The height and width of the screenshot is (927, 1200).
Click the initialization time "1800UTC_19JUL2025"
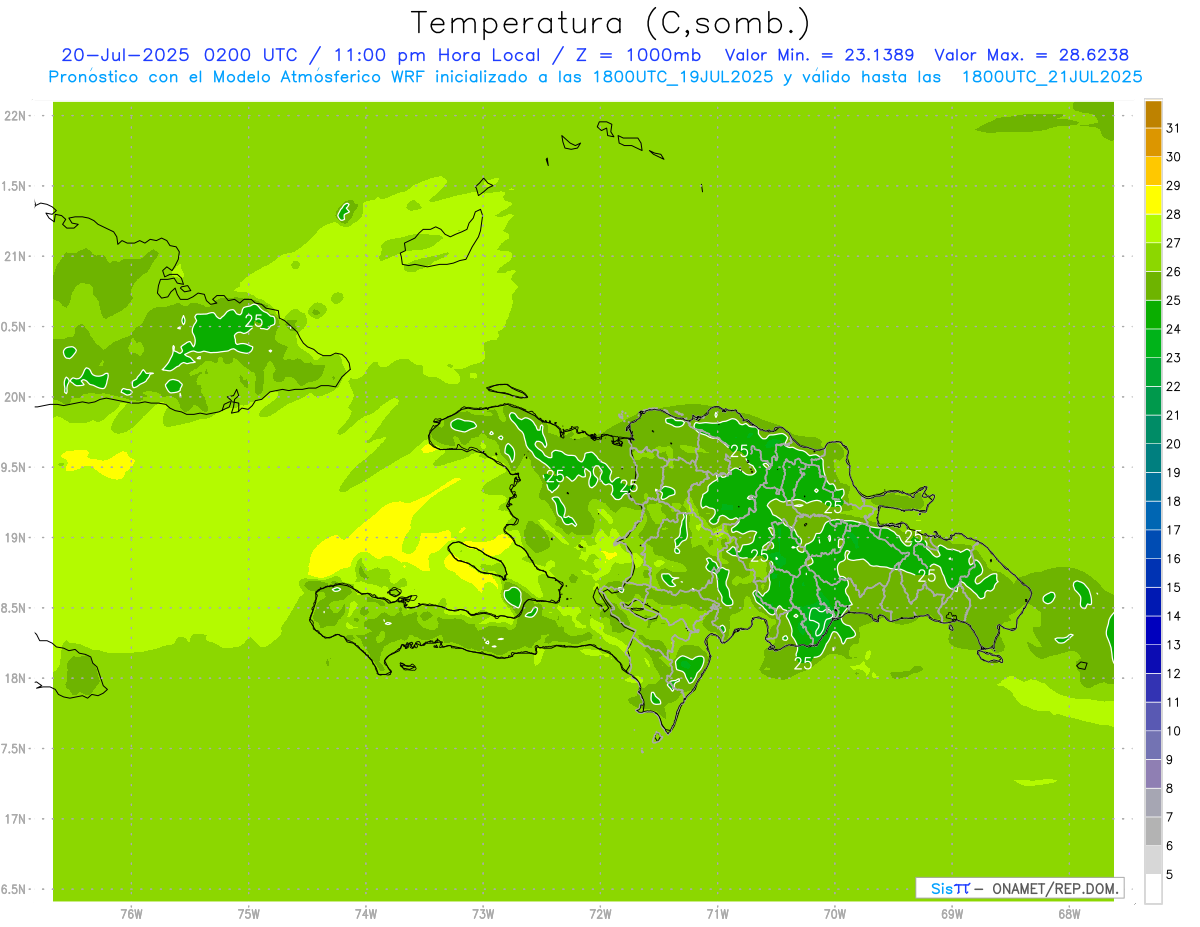(x=683, y=77)
